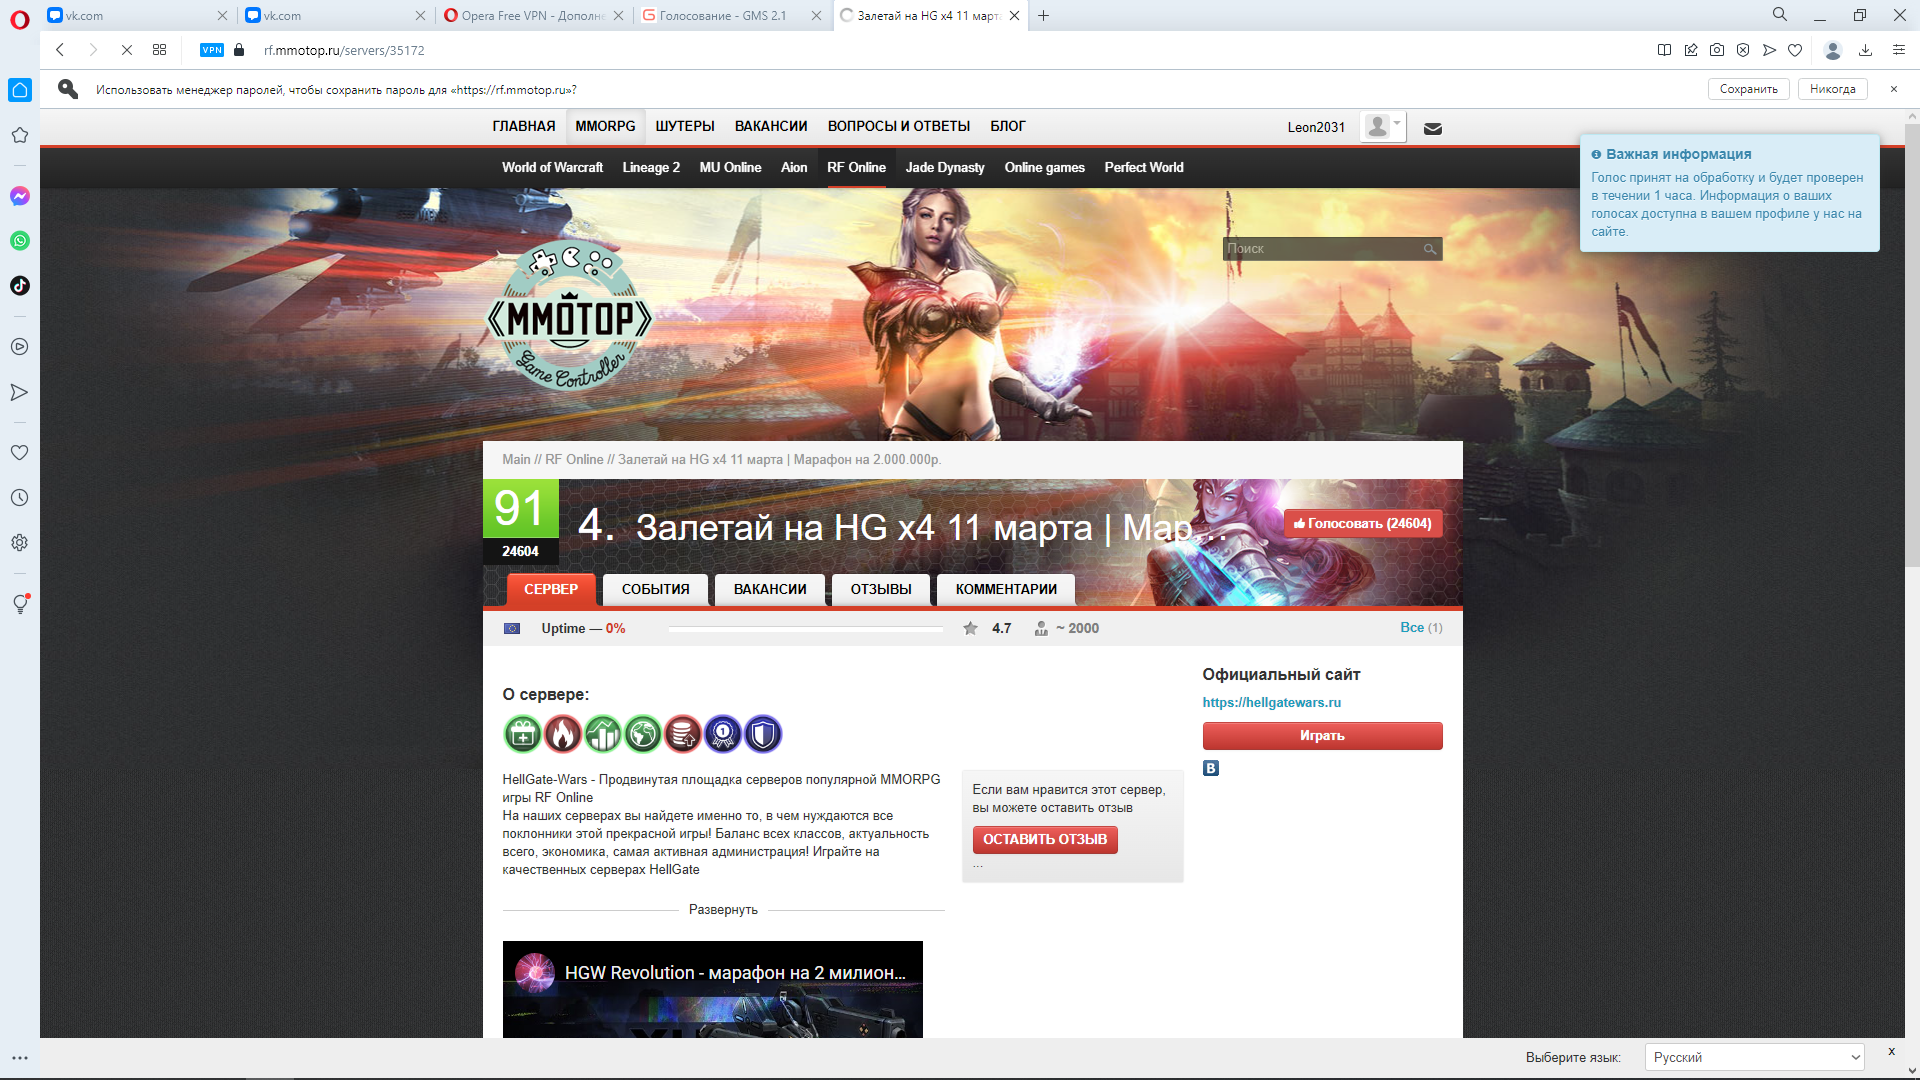
Task: Open the VK social link icon
Action: 1211,769
